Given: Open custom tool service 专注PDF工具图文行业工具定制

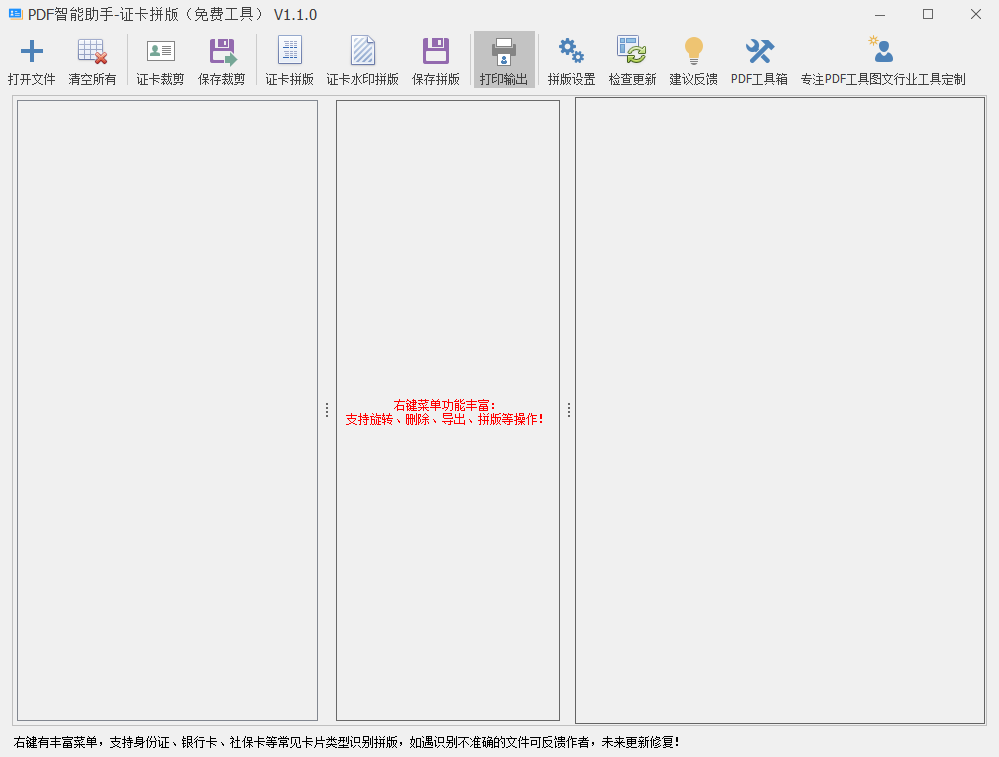Looking at the screenshot, I should (x=880, y=58).
